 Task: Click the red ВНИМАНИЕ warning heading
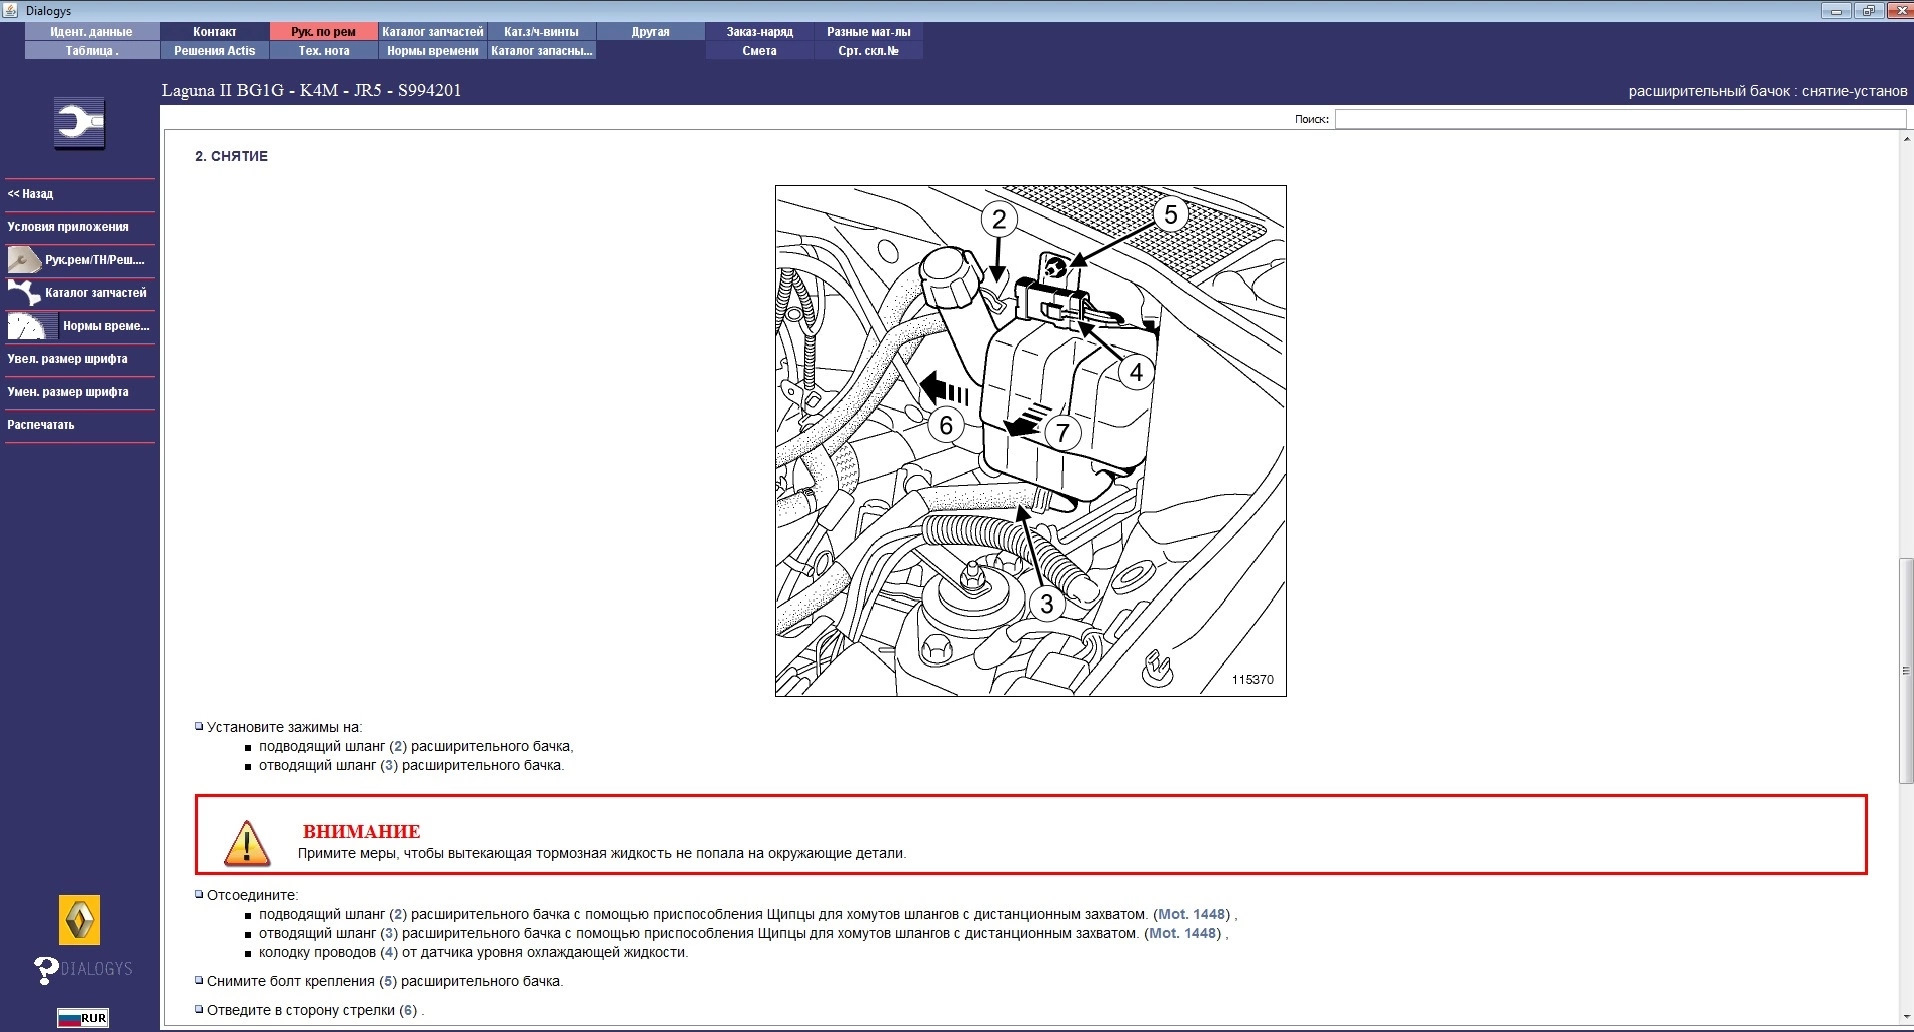tap(361, 832)
